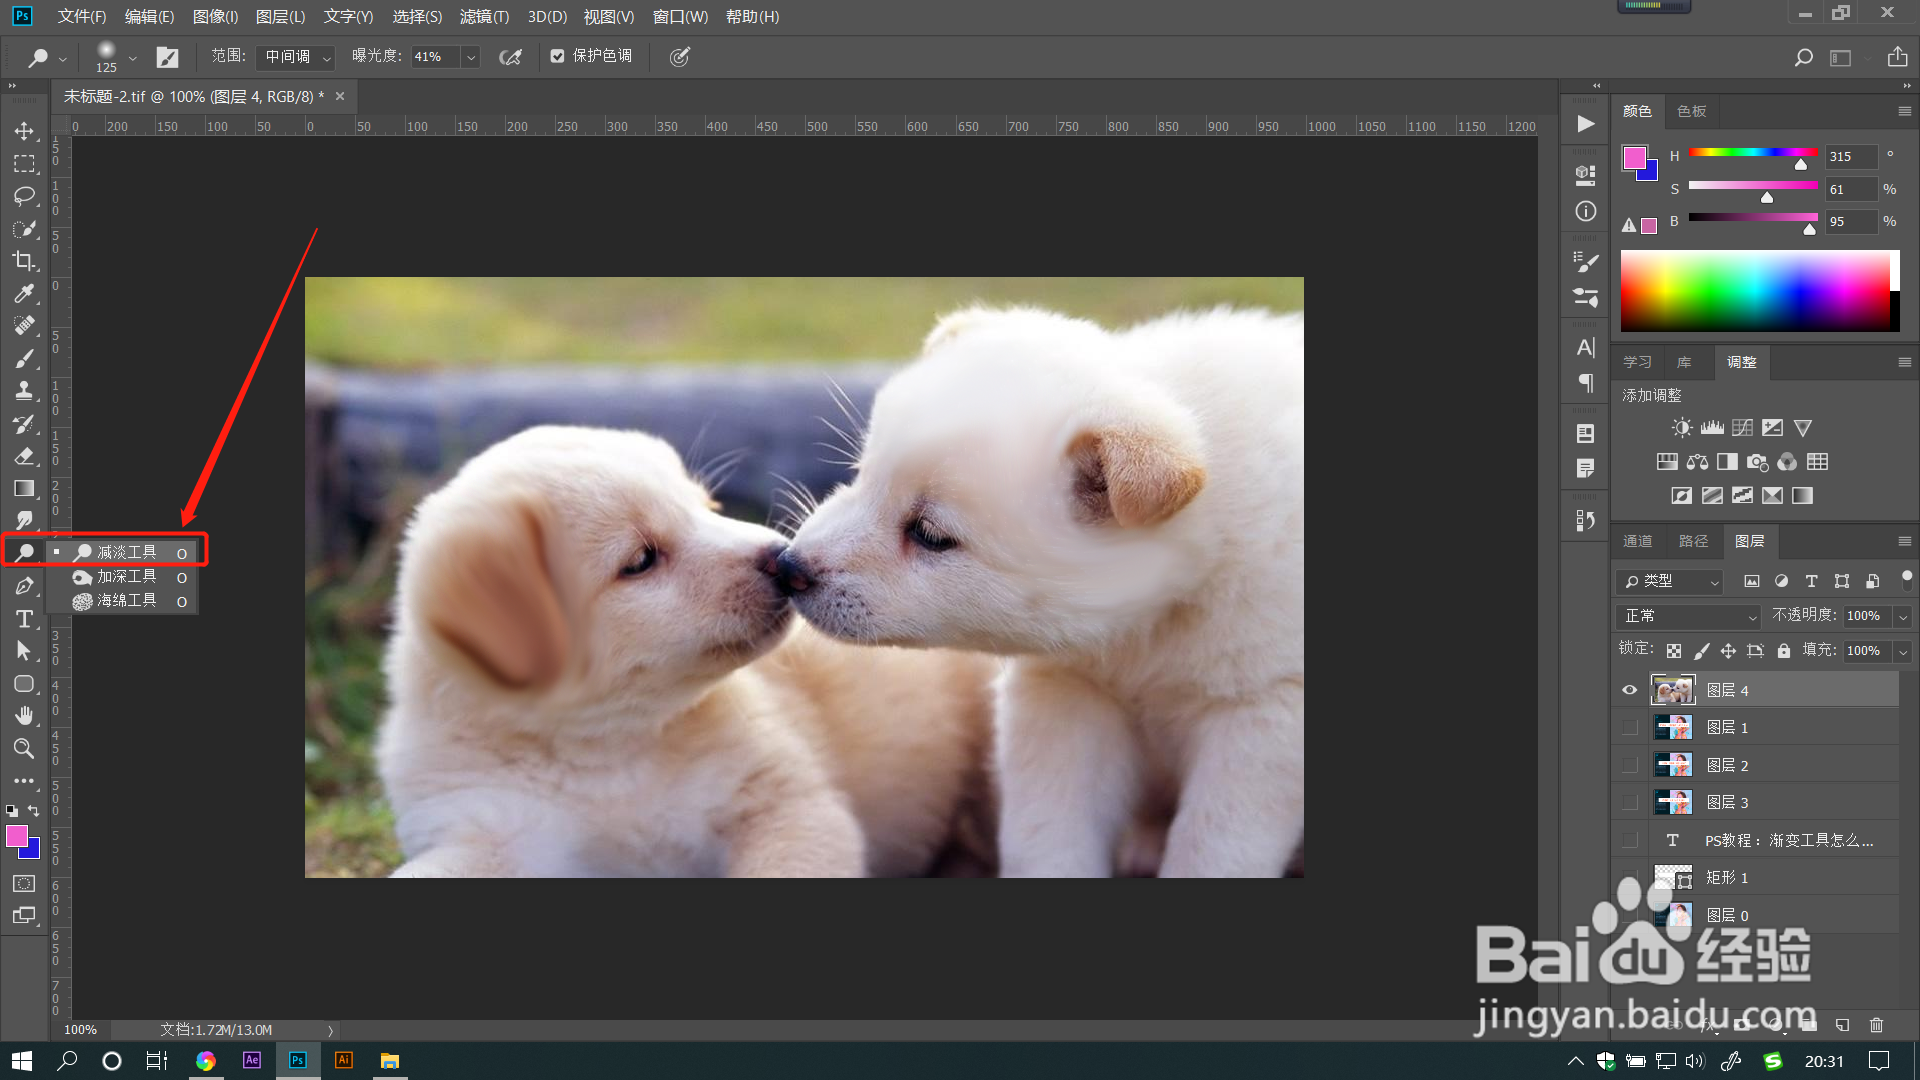Switch to the 通道 tab
Viewport: 1920px width, 1080px height.
tap(1637, 541)
